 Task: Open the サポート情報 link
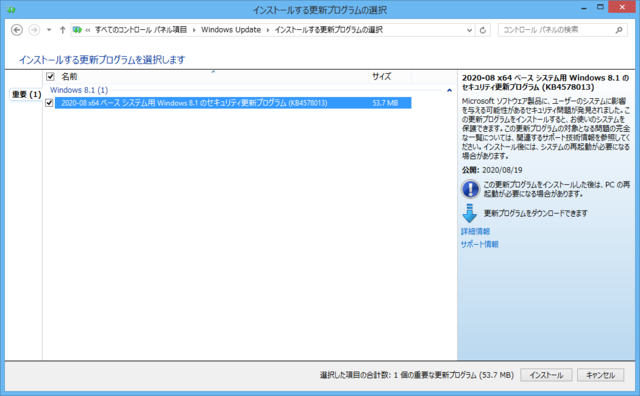pyautogui.click(x=480, y=244)
